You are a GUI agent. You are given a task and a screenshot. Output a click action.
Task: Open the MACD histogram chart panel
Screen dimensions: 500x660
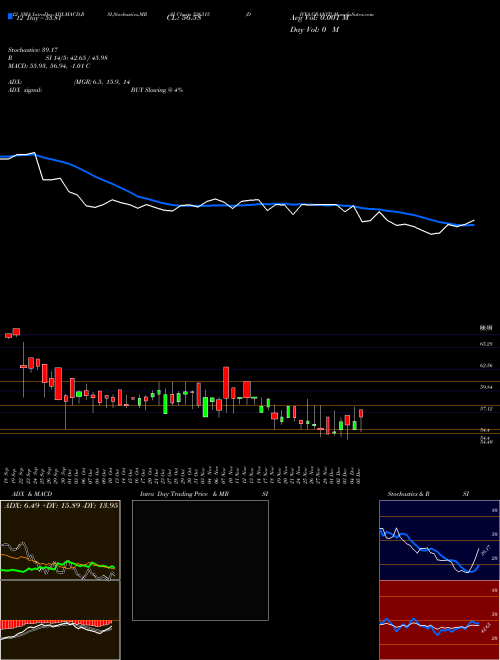[60, 620]
